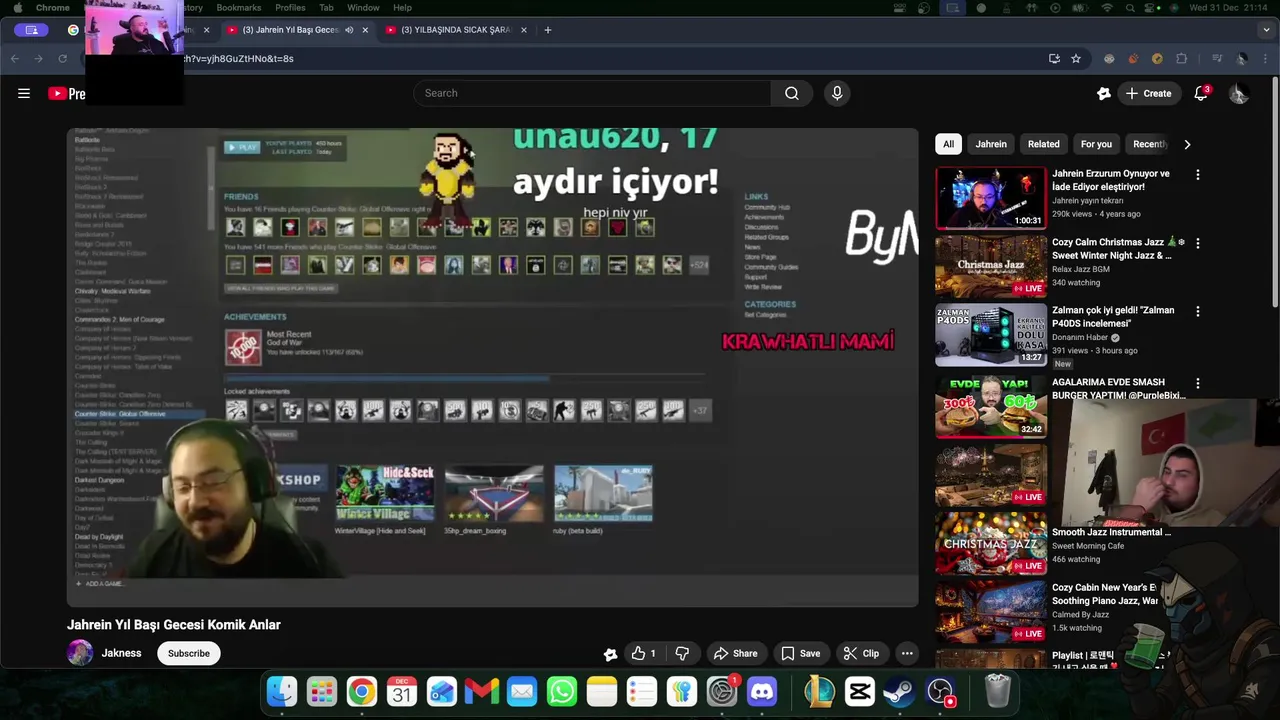Open the Tab menu in macOS menu bar
Screen dimensions: 1280x720
(x=326, y=8)
